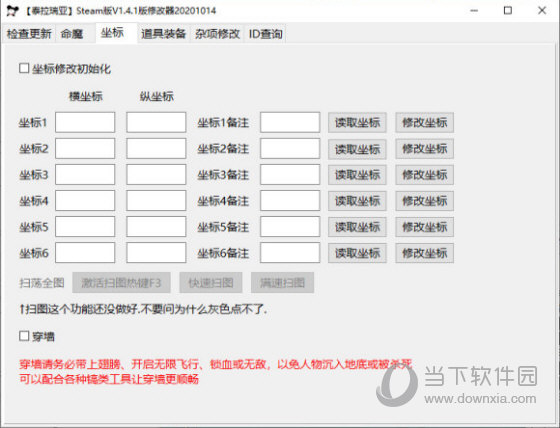Screen dimensions: 560x428
Task: Focus the 坐标5备注 text box
Action: pos(290,227)
